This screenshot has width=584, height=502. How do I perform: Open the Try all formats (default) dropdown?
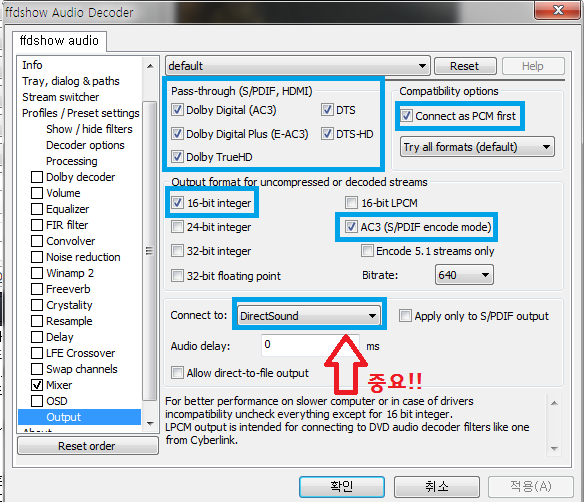[477, 147]
